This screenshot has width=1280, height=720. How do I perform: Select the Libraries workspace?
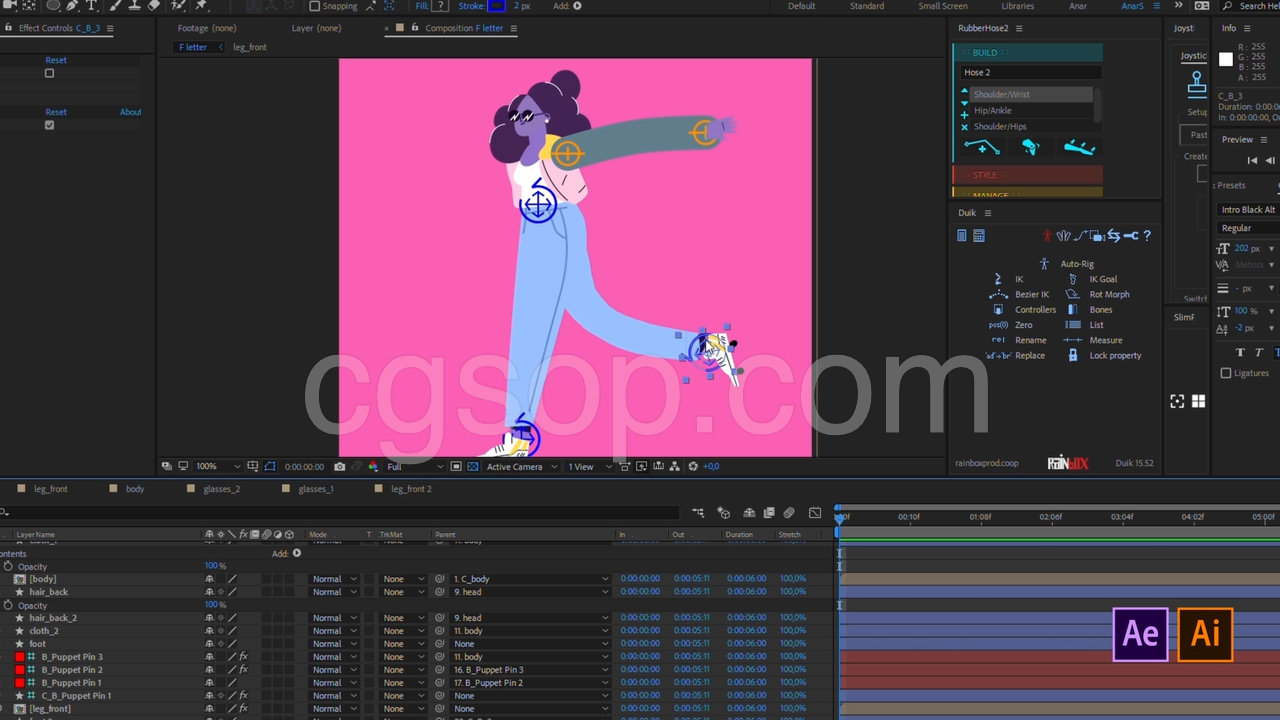tap(1018, 6)
